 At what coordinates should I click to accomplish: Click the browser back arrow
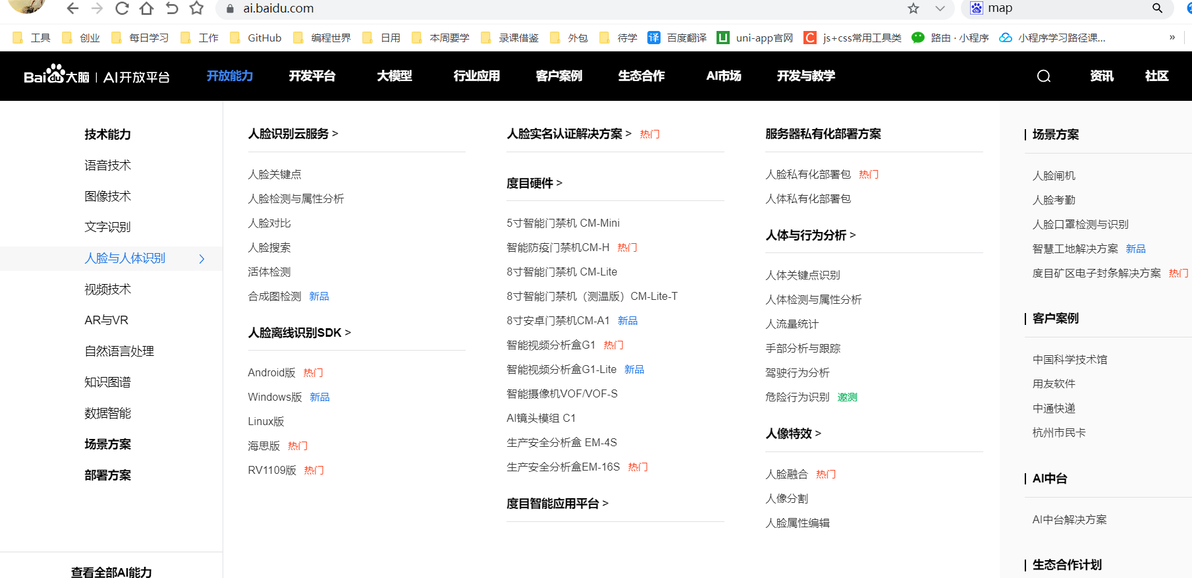coord(72,8)
